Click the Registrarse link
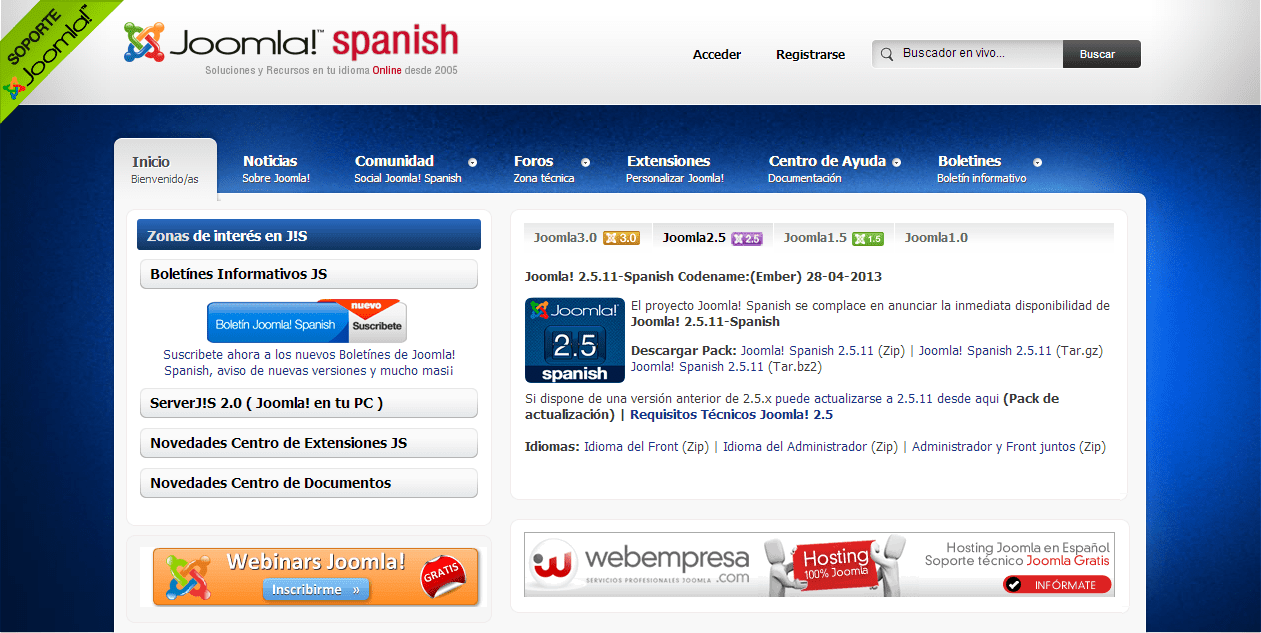The width and height of the screenshot is (1261, 633). 810,55
